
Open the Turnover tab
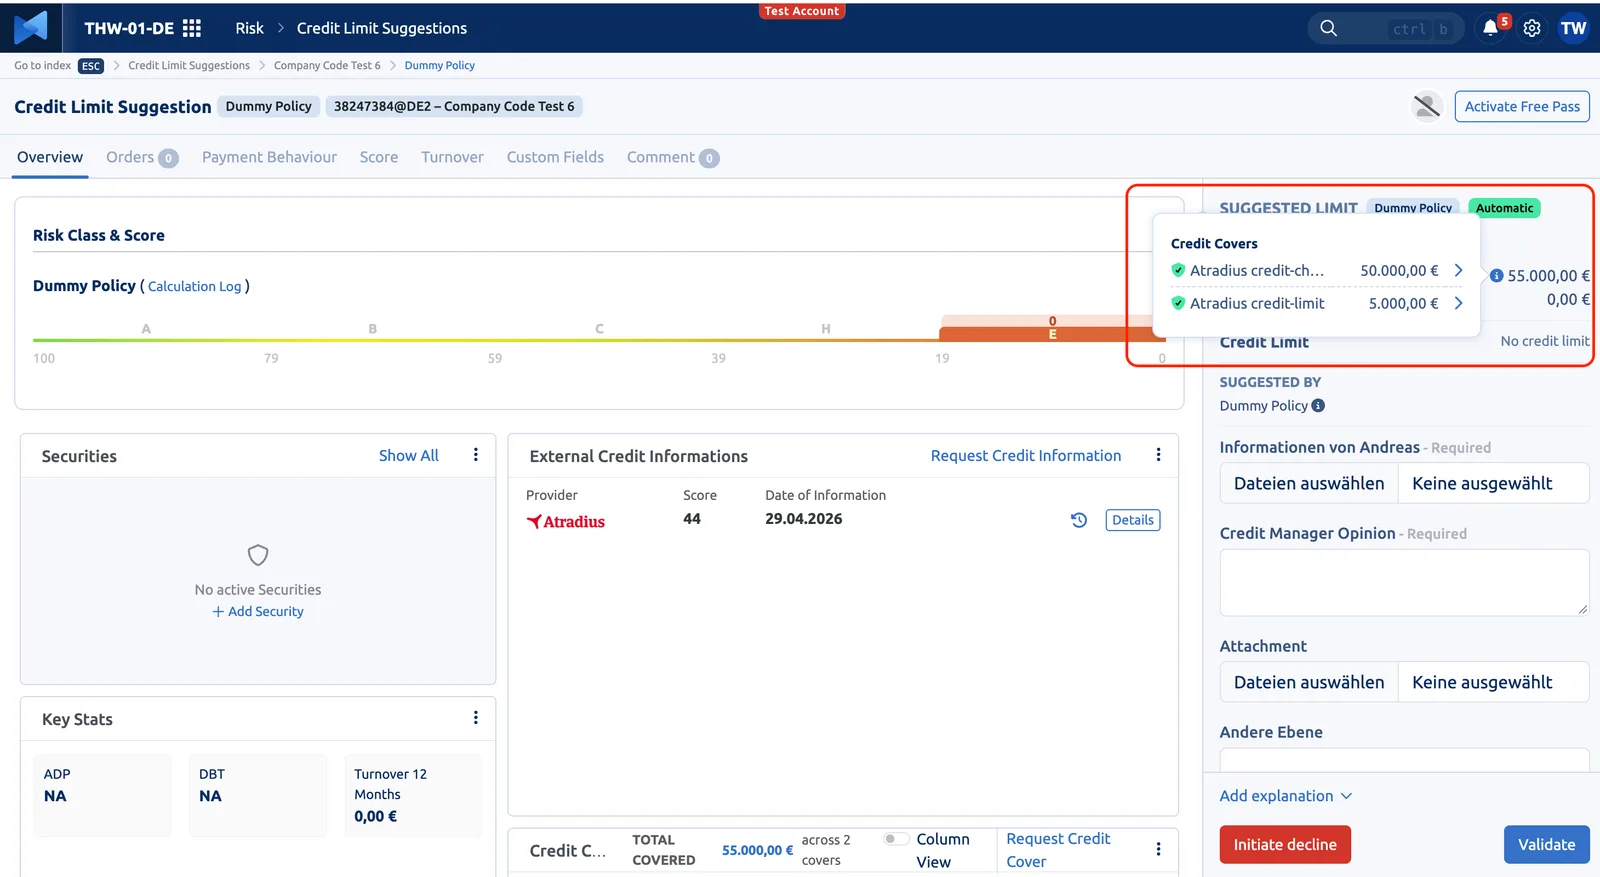click(452, 157)
